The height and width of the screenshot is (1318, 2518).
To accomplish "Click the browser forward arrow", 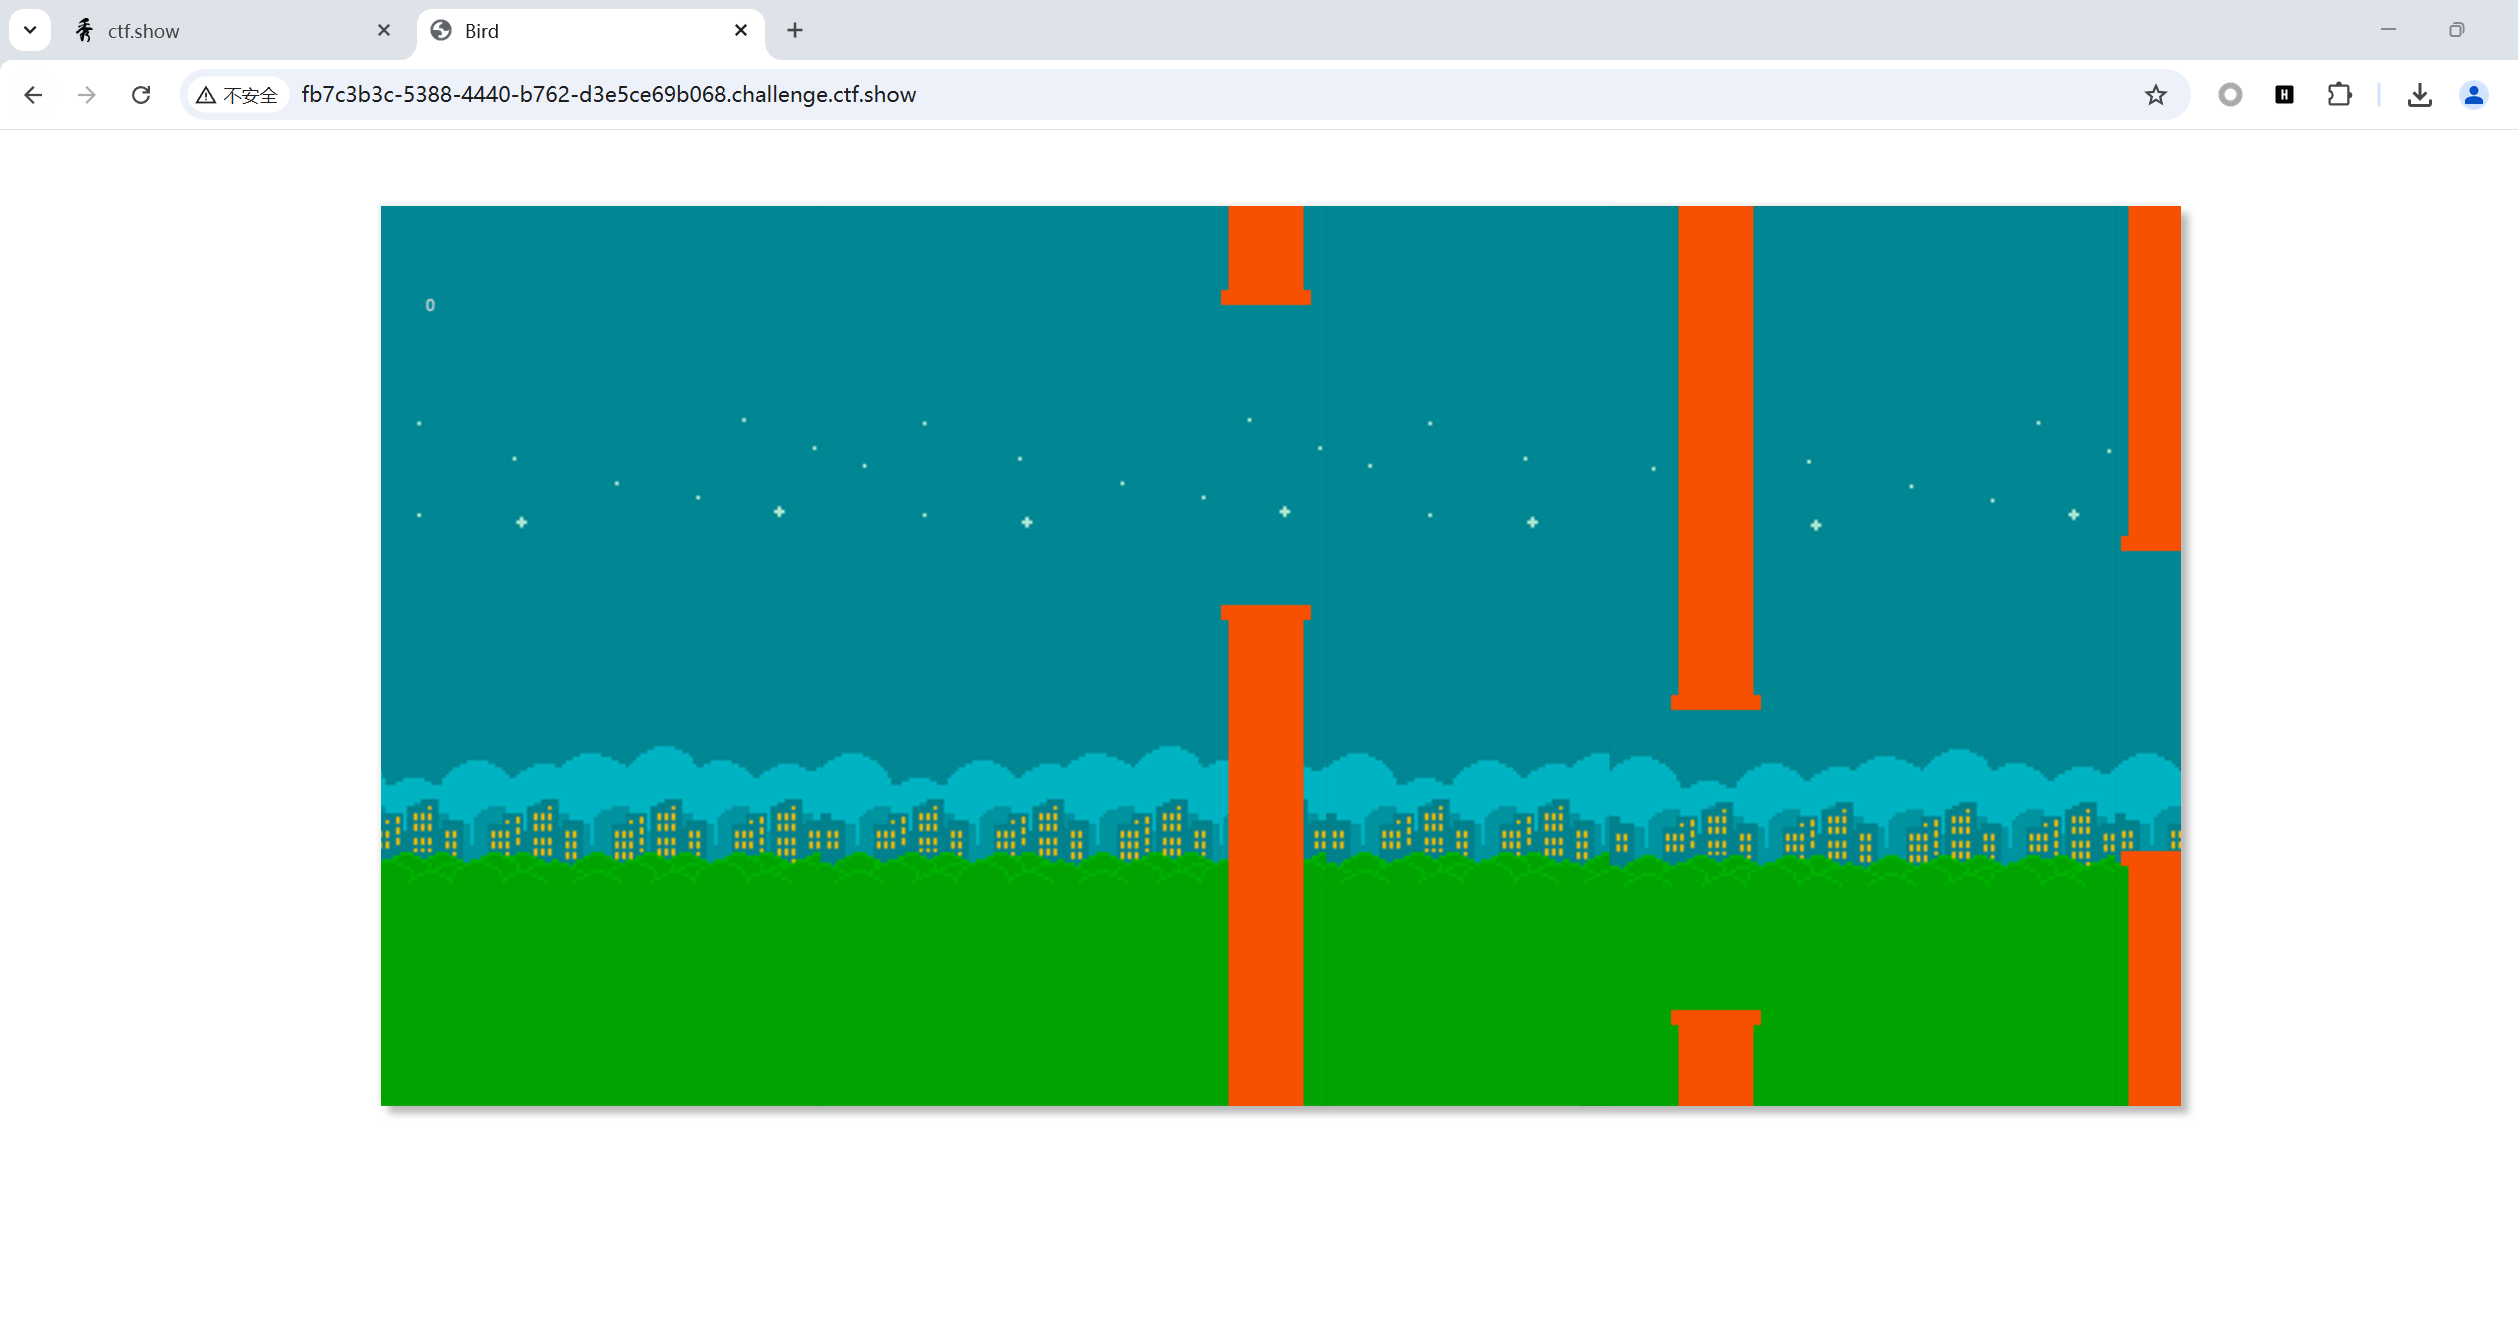I will [87, 95].
